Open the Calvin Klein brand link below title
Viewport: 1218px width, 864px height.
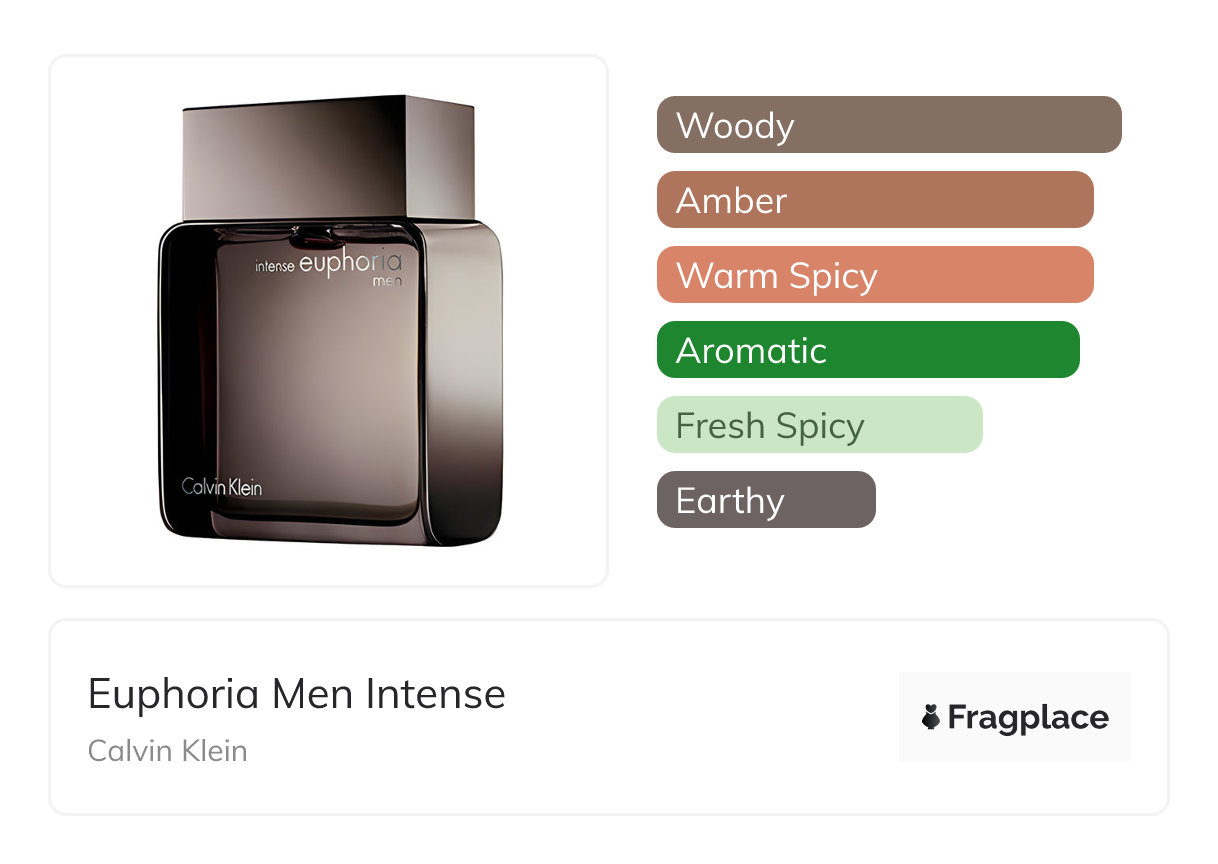(168, 750)
